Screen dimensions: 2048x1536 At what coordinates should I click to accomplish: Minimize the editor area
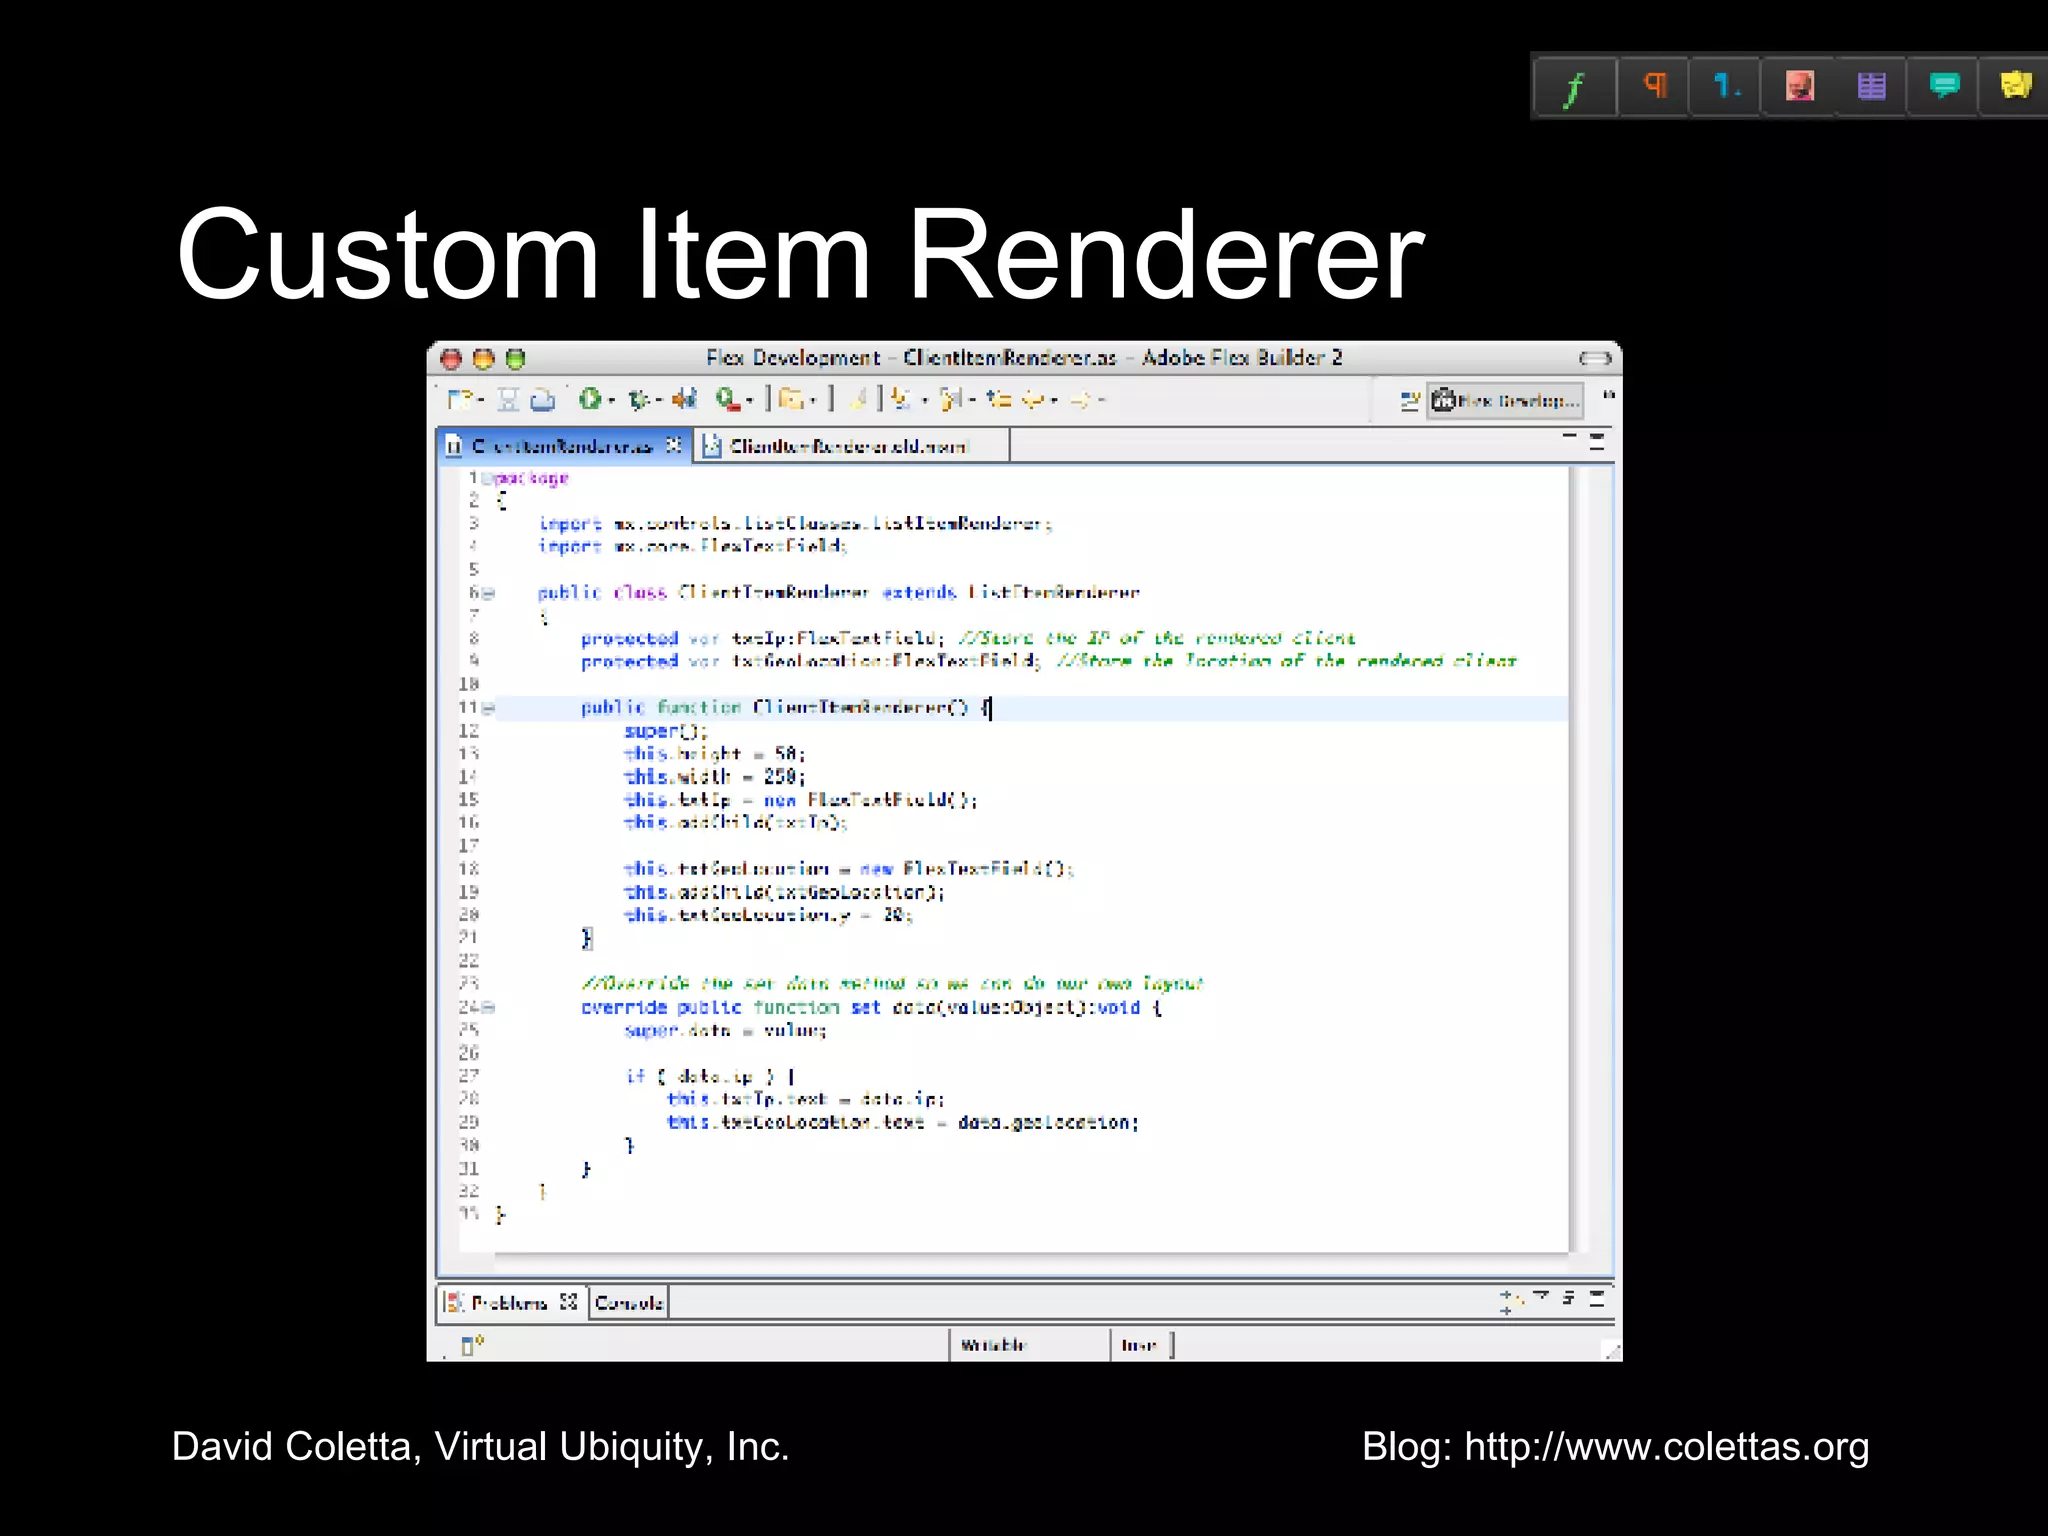[1569, 437]
